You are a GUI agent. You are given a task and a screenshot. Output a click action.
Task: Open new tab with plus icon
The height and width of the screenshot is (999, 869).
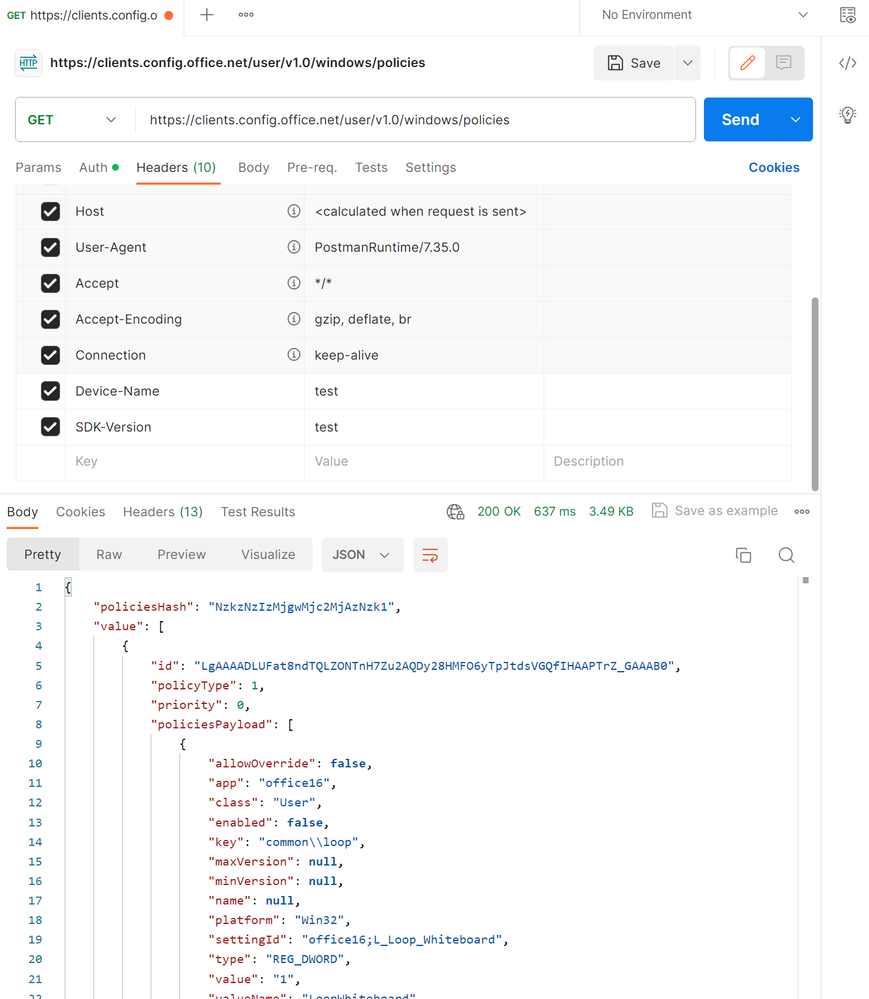coord(207,15)
